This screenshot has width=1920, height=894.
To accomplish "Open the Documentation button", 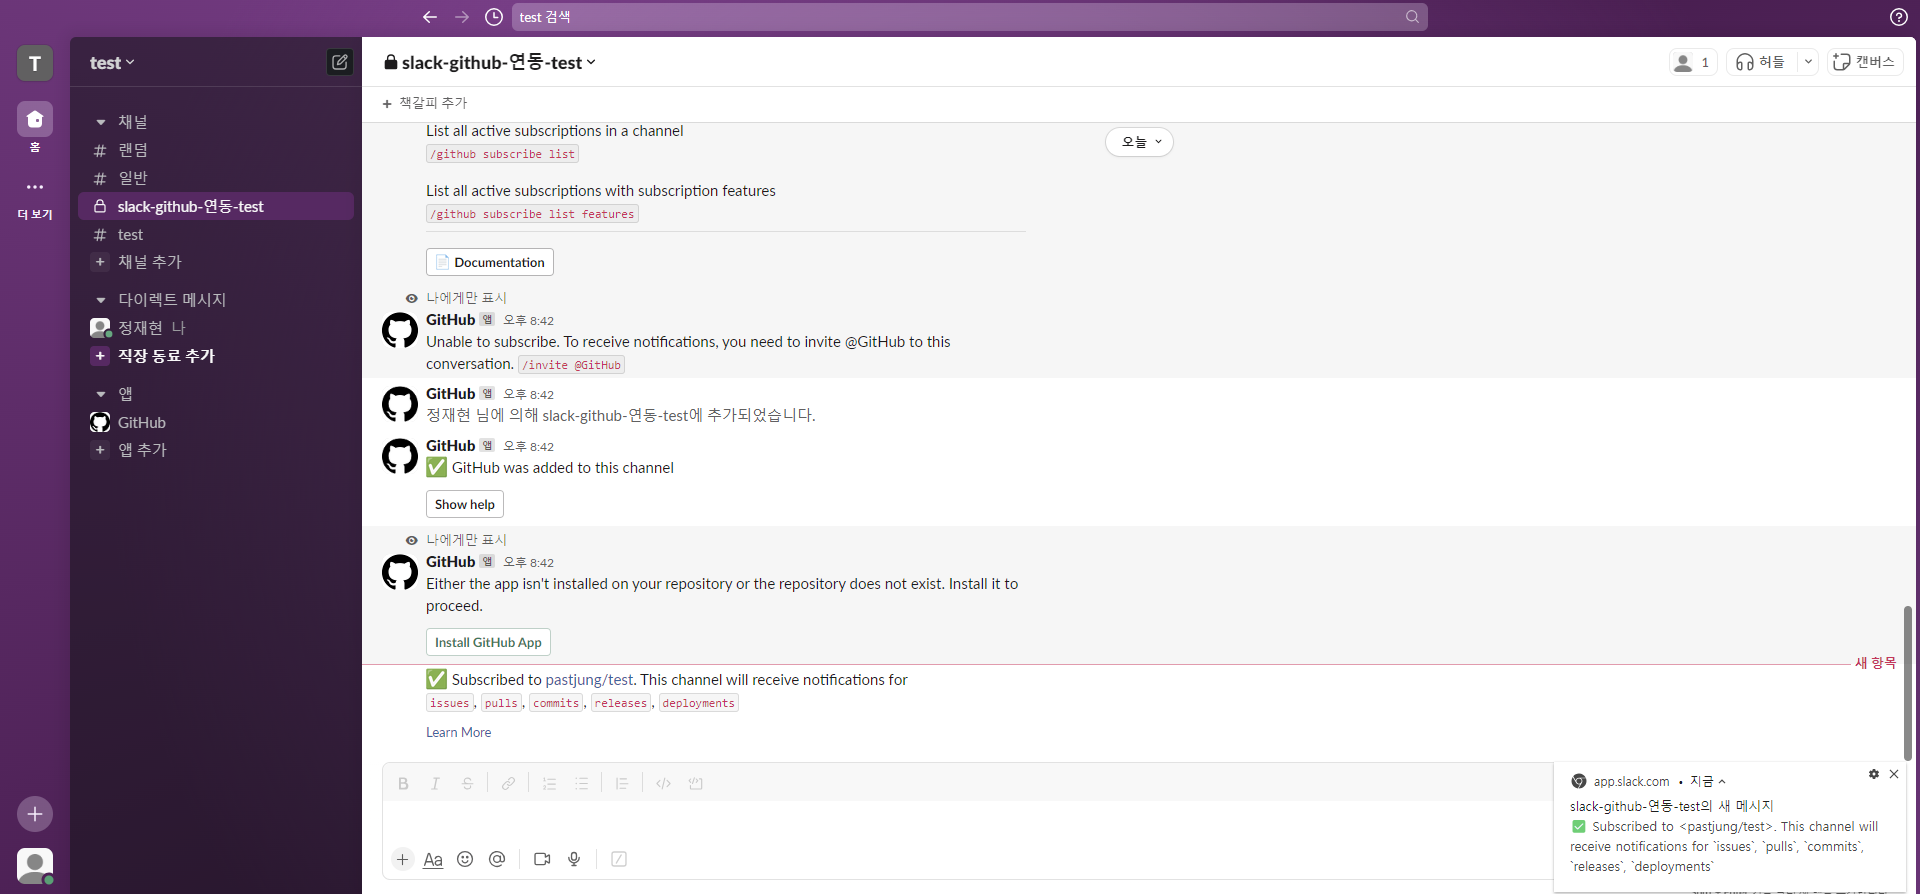I will click(x=490, y=262).
